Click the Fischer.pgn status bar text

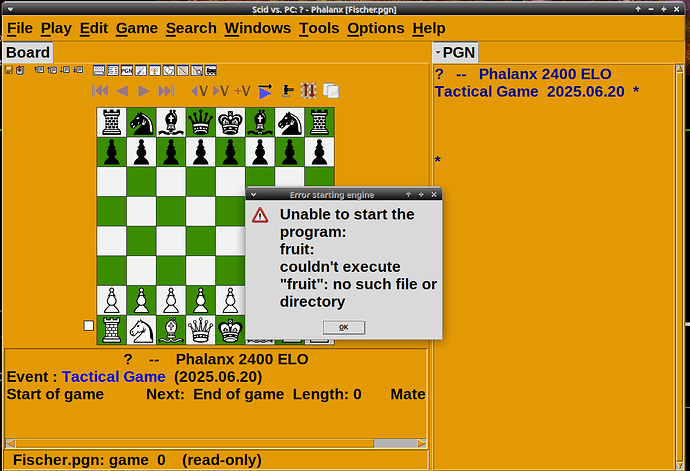137,460
